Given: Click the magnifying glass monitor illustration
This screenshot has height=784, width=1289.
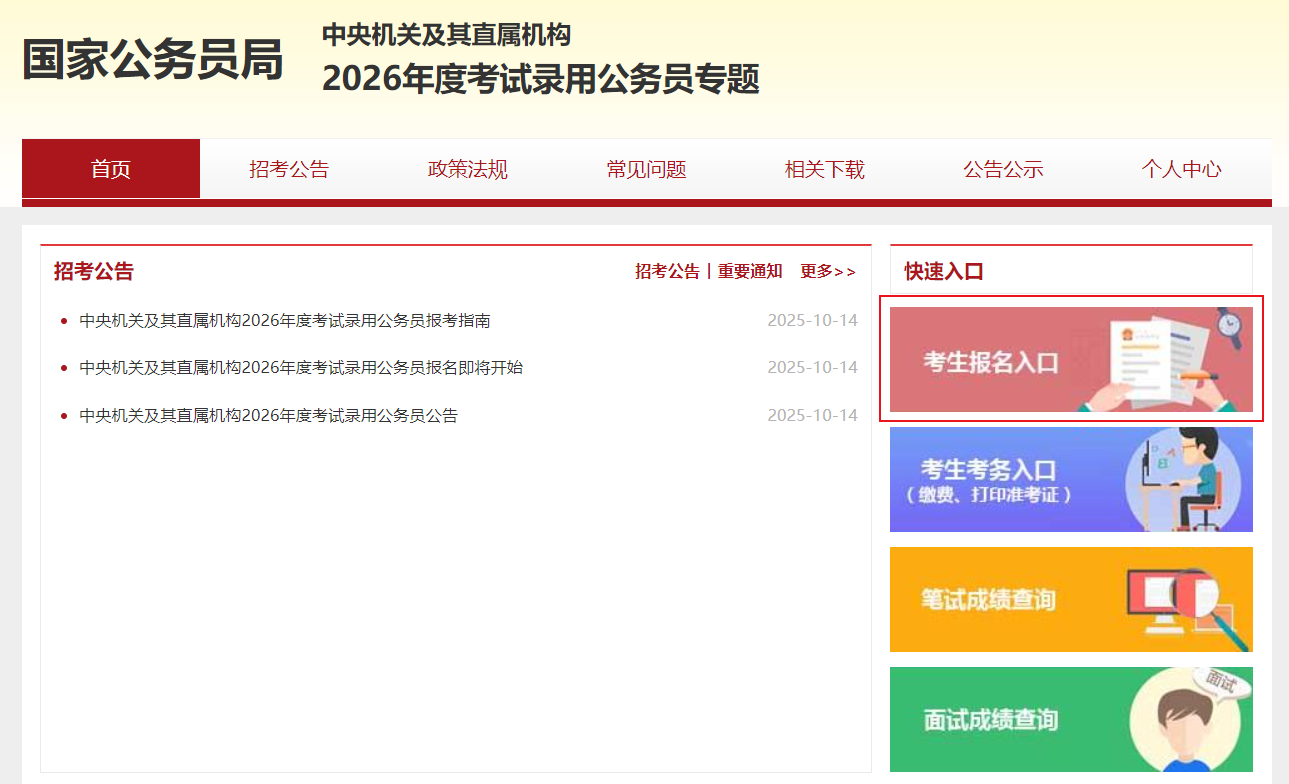Looking at the screenshot, I should (1185, 600).
